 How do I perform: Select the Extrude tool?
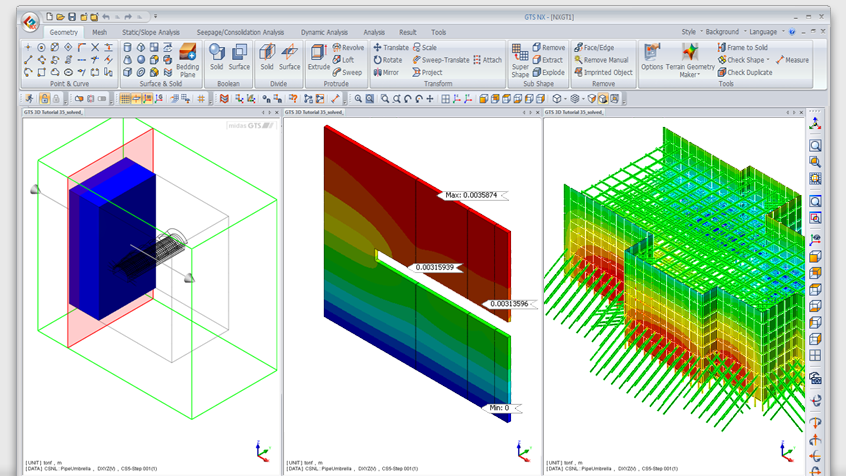pos(318,57)
